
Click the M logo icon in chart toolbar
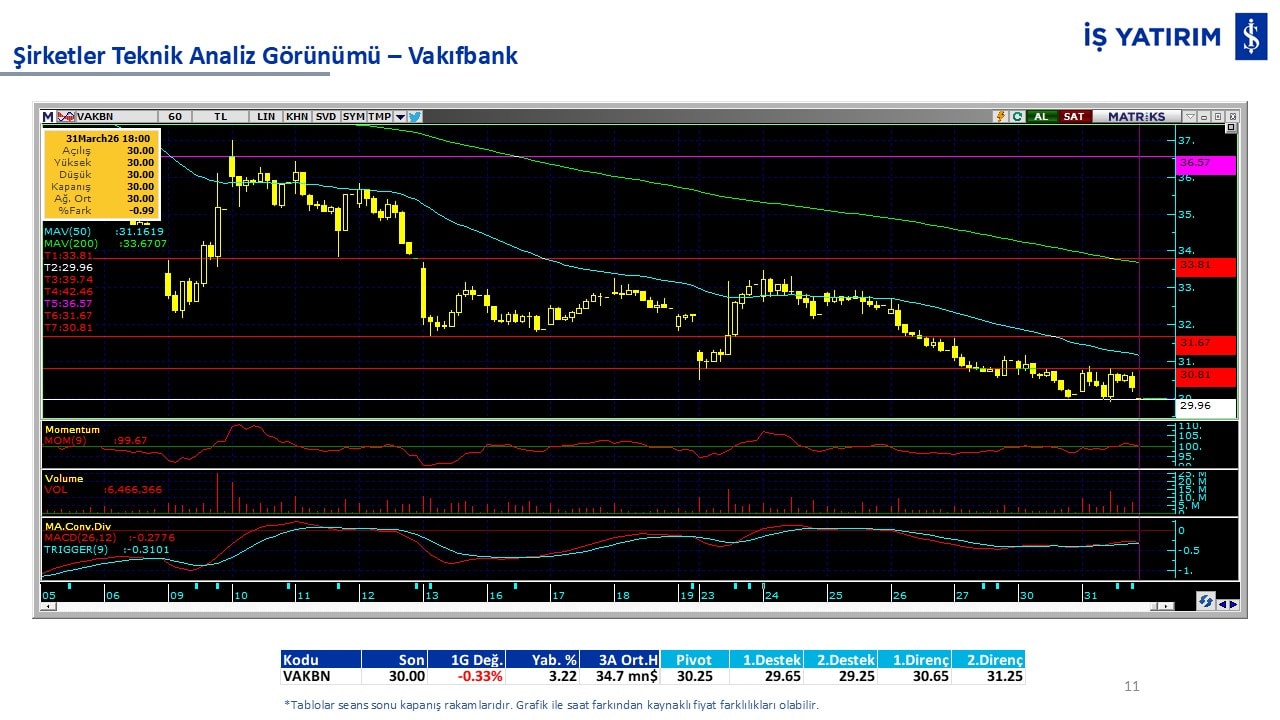(47, 116)
